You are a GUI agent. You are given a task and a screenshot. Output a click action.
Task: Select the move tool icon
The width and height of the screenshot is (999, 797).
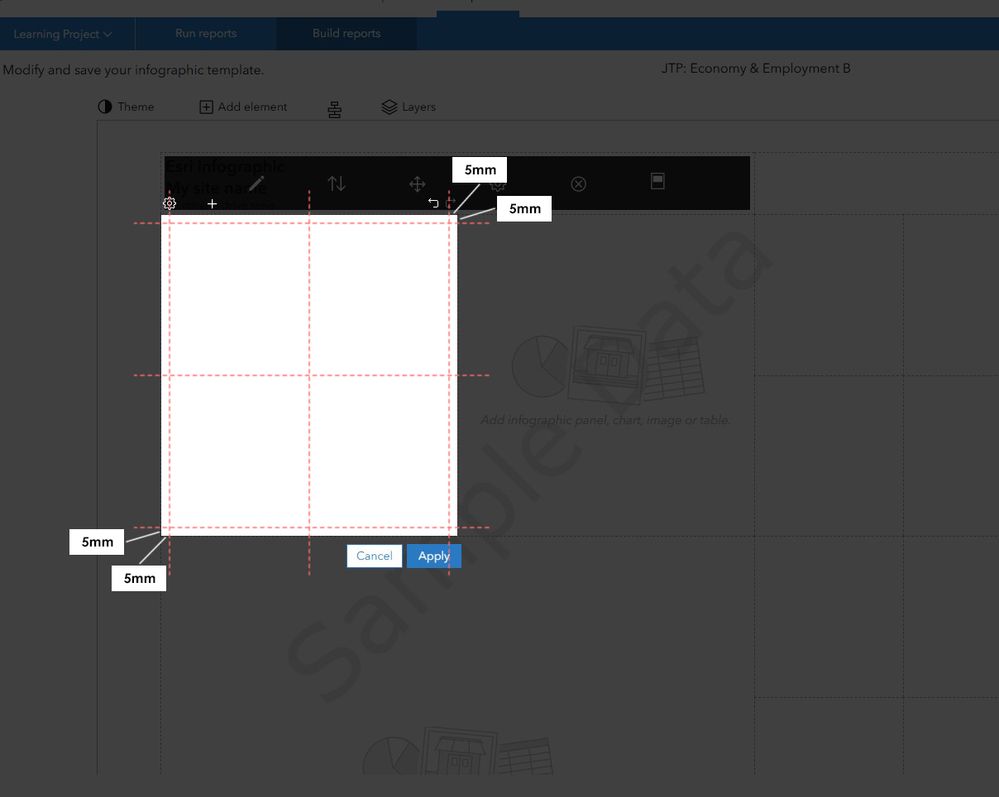point(417,183)
